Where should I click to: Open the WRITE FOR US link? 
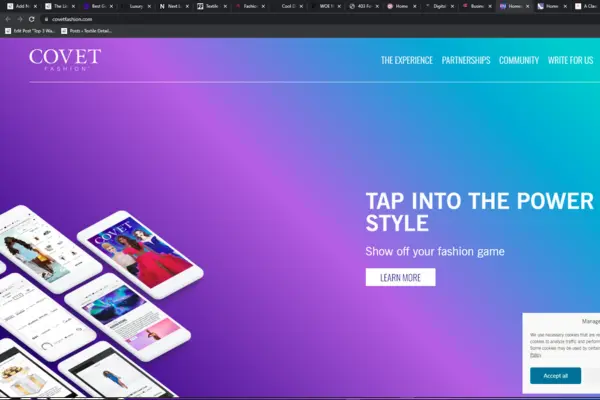pyautogui.click(x=570, y=60)
